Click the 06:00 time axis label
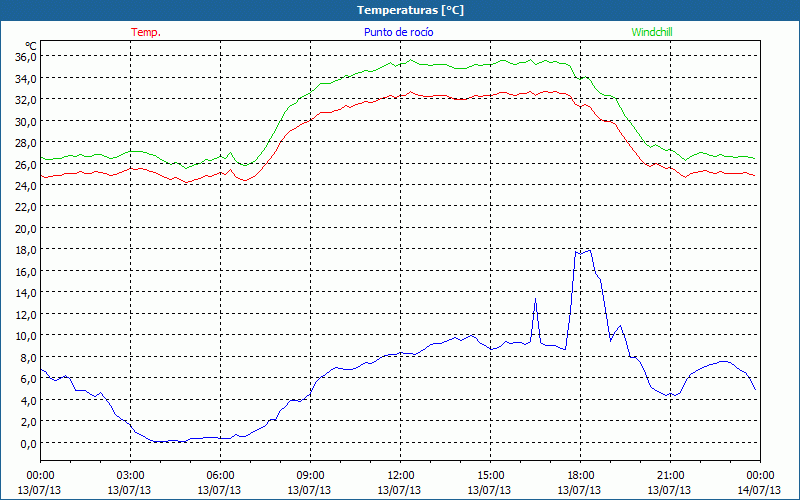This screenshot has height=500, width=800. coord(220,476)
